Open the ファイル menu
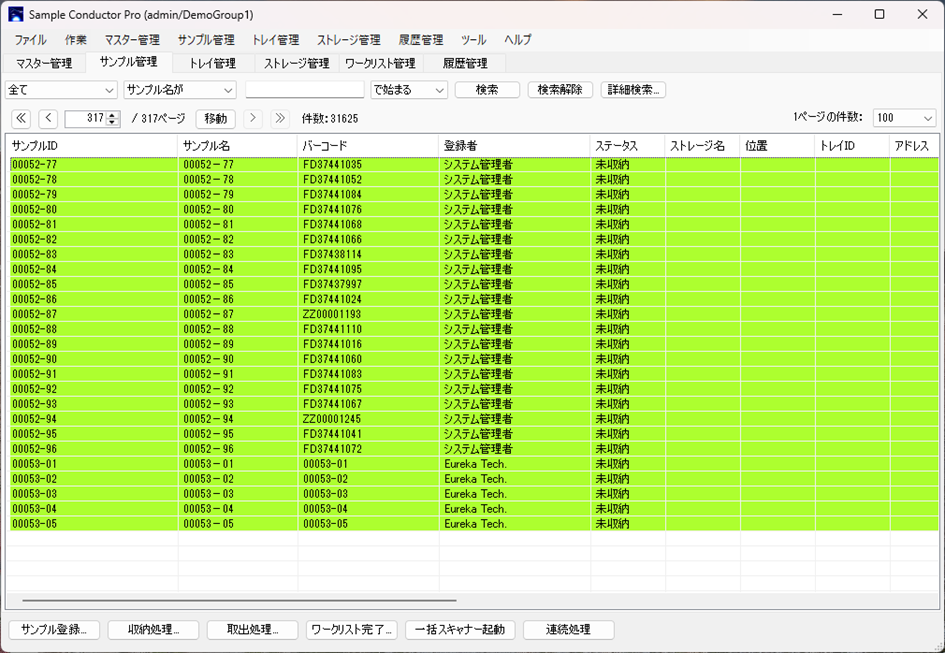This screenshot has height=653, width=945. (x=30, y=40)
